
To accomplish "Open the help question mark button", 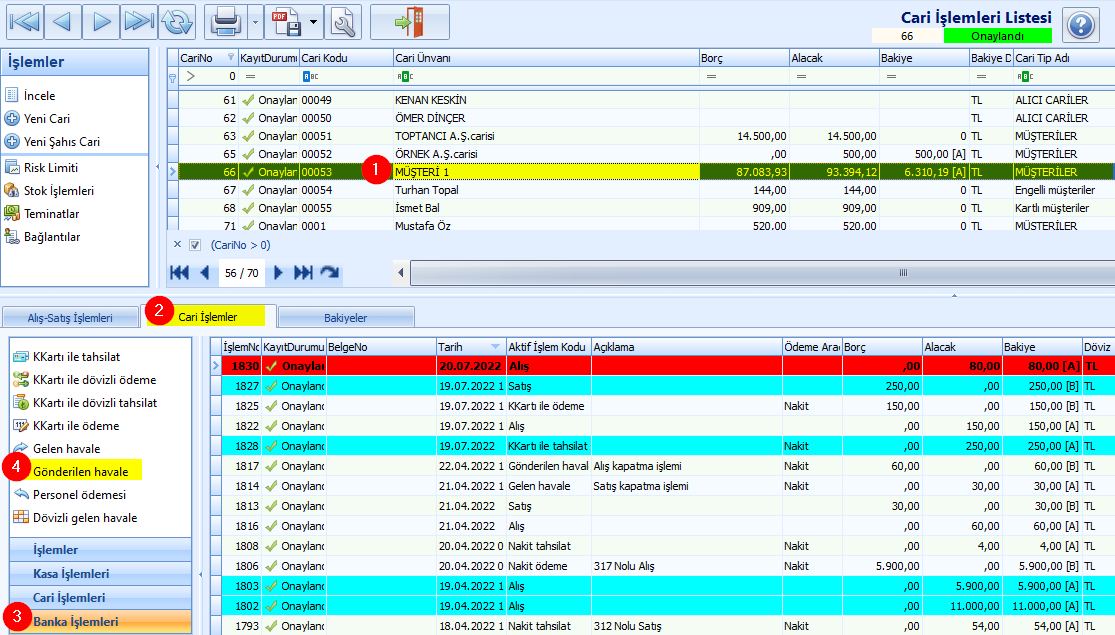I will [x=1080, y=26].
